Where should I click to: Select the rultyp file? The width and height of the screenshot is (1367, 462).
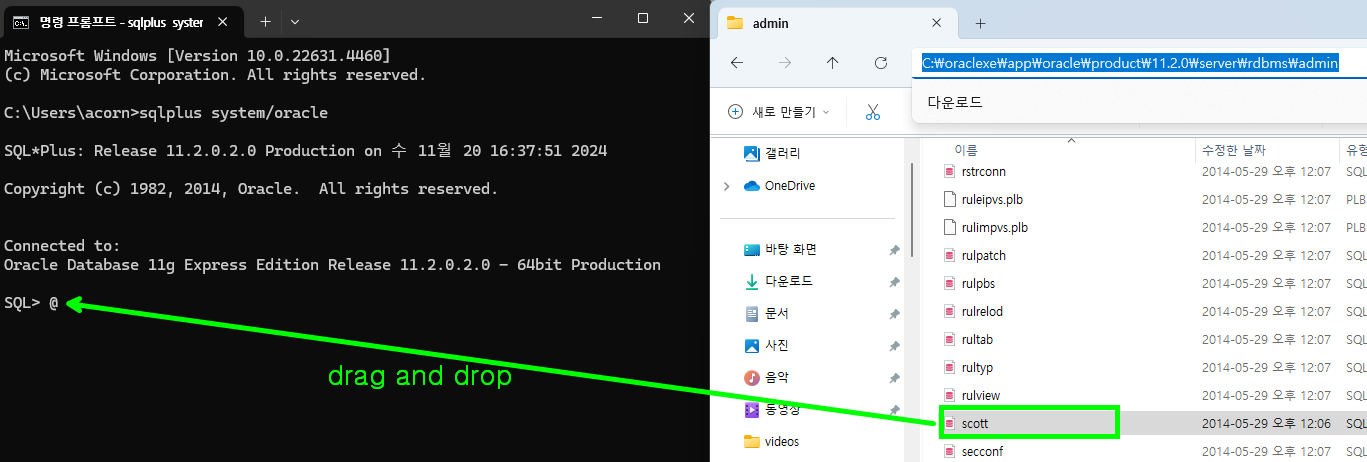(977, 367)
